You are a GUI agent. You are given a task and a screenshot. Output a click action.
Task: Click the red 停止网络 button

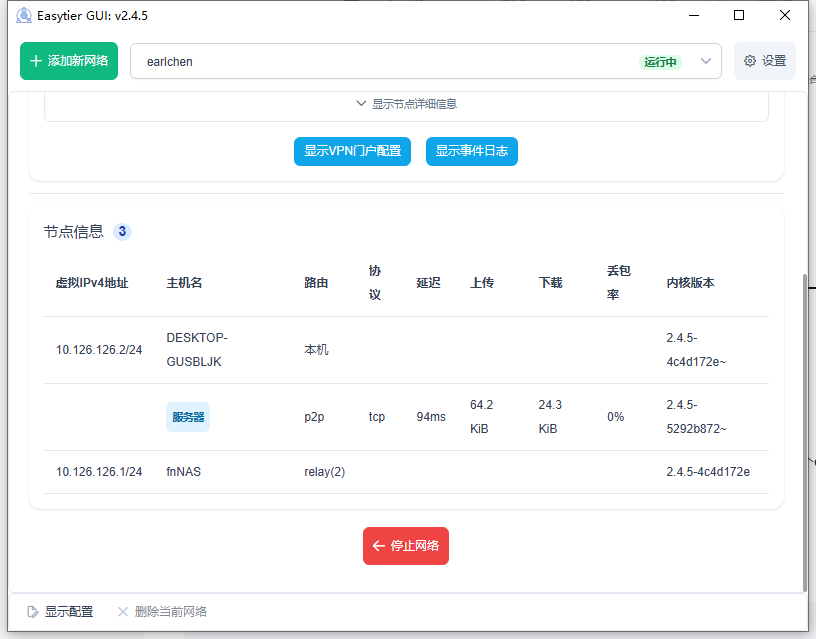click(406, 546)
